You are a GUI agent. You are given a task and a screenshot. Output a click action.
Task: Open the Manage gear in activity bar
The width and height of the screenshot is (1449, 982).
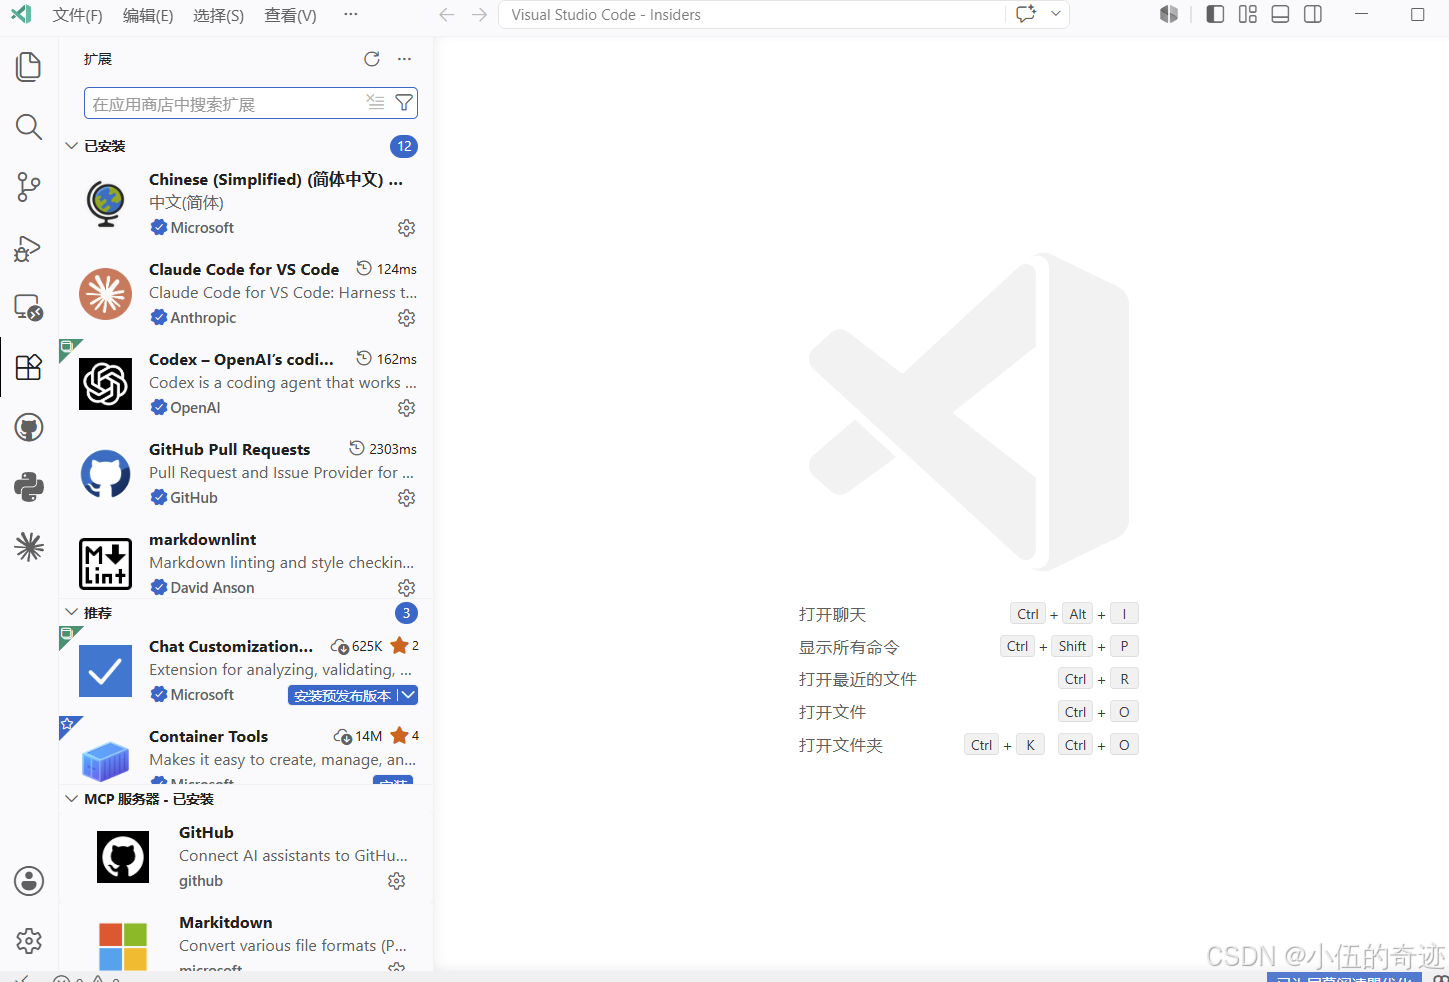29,941
